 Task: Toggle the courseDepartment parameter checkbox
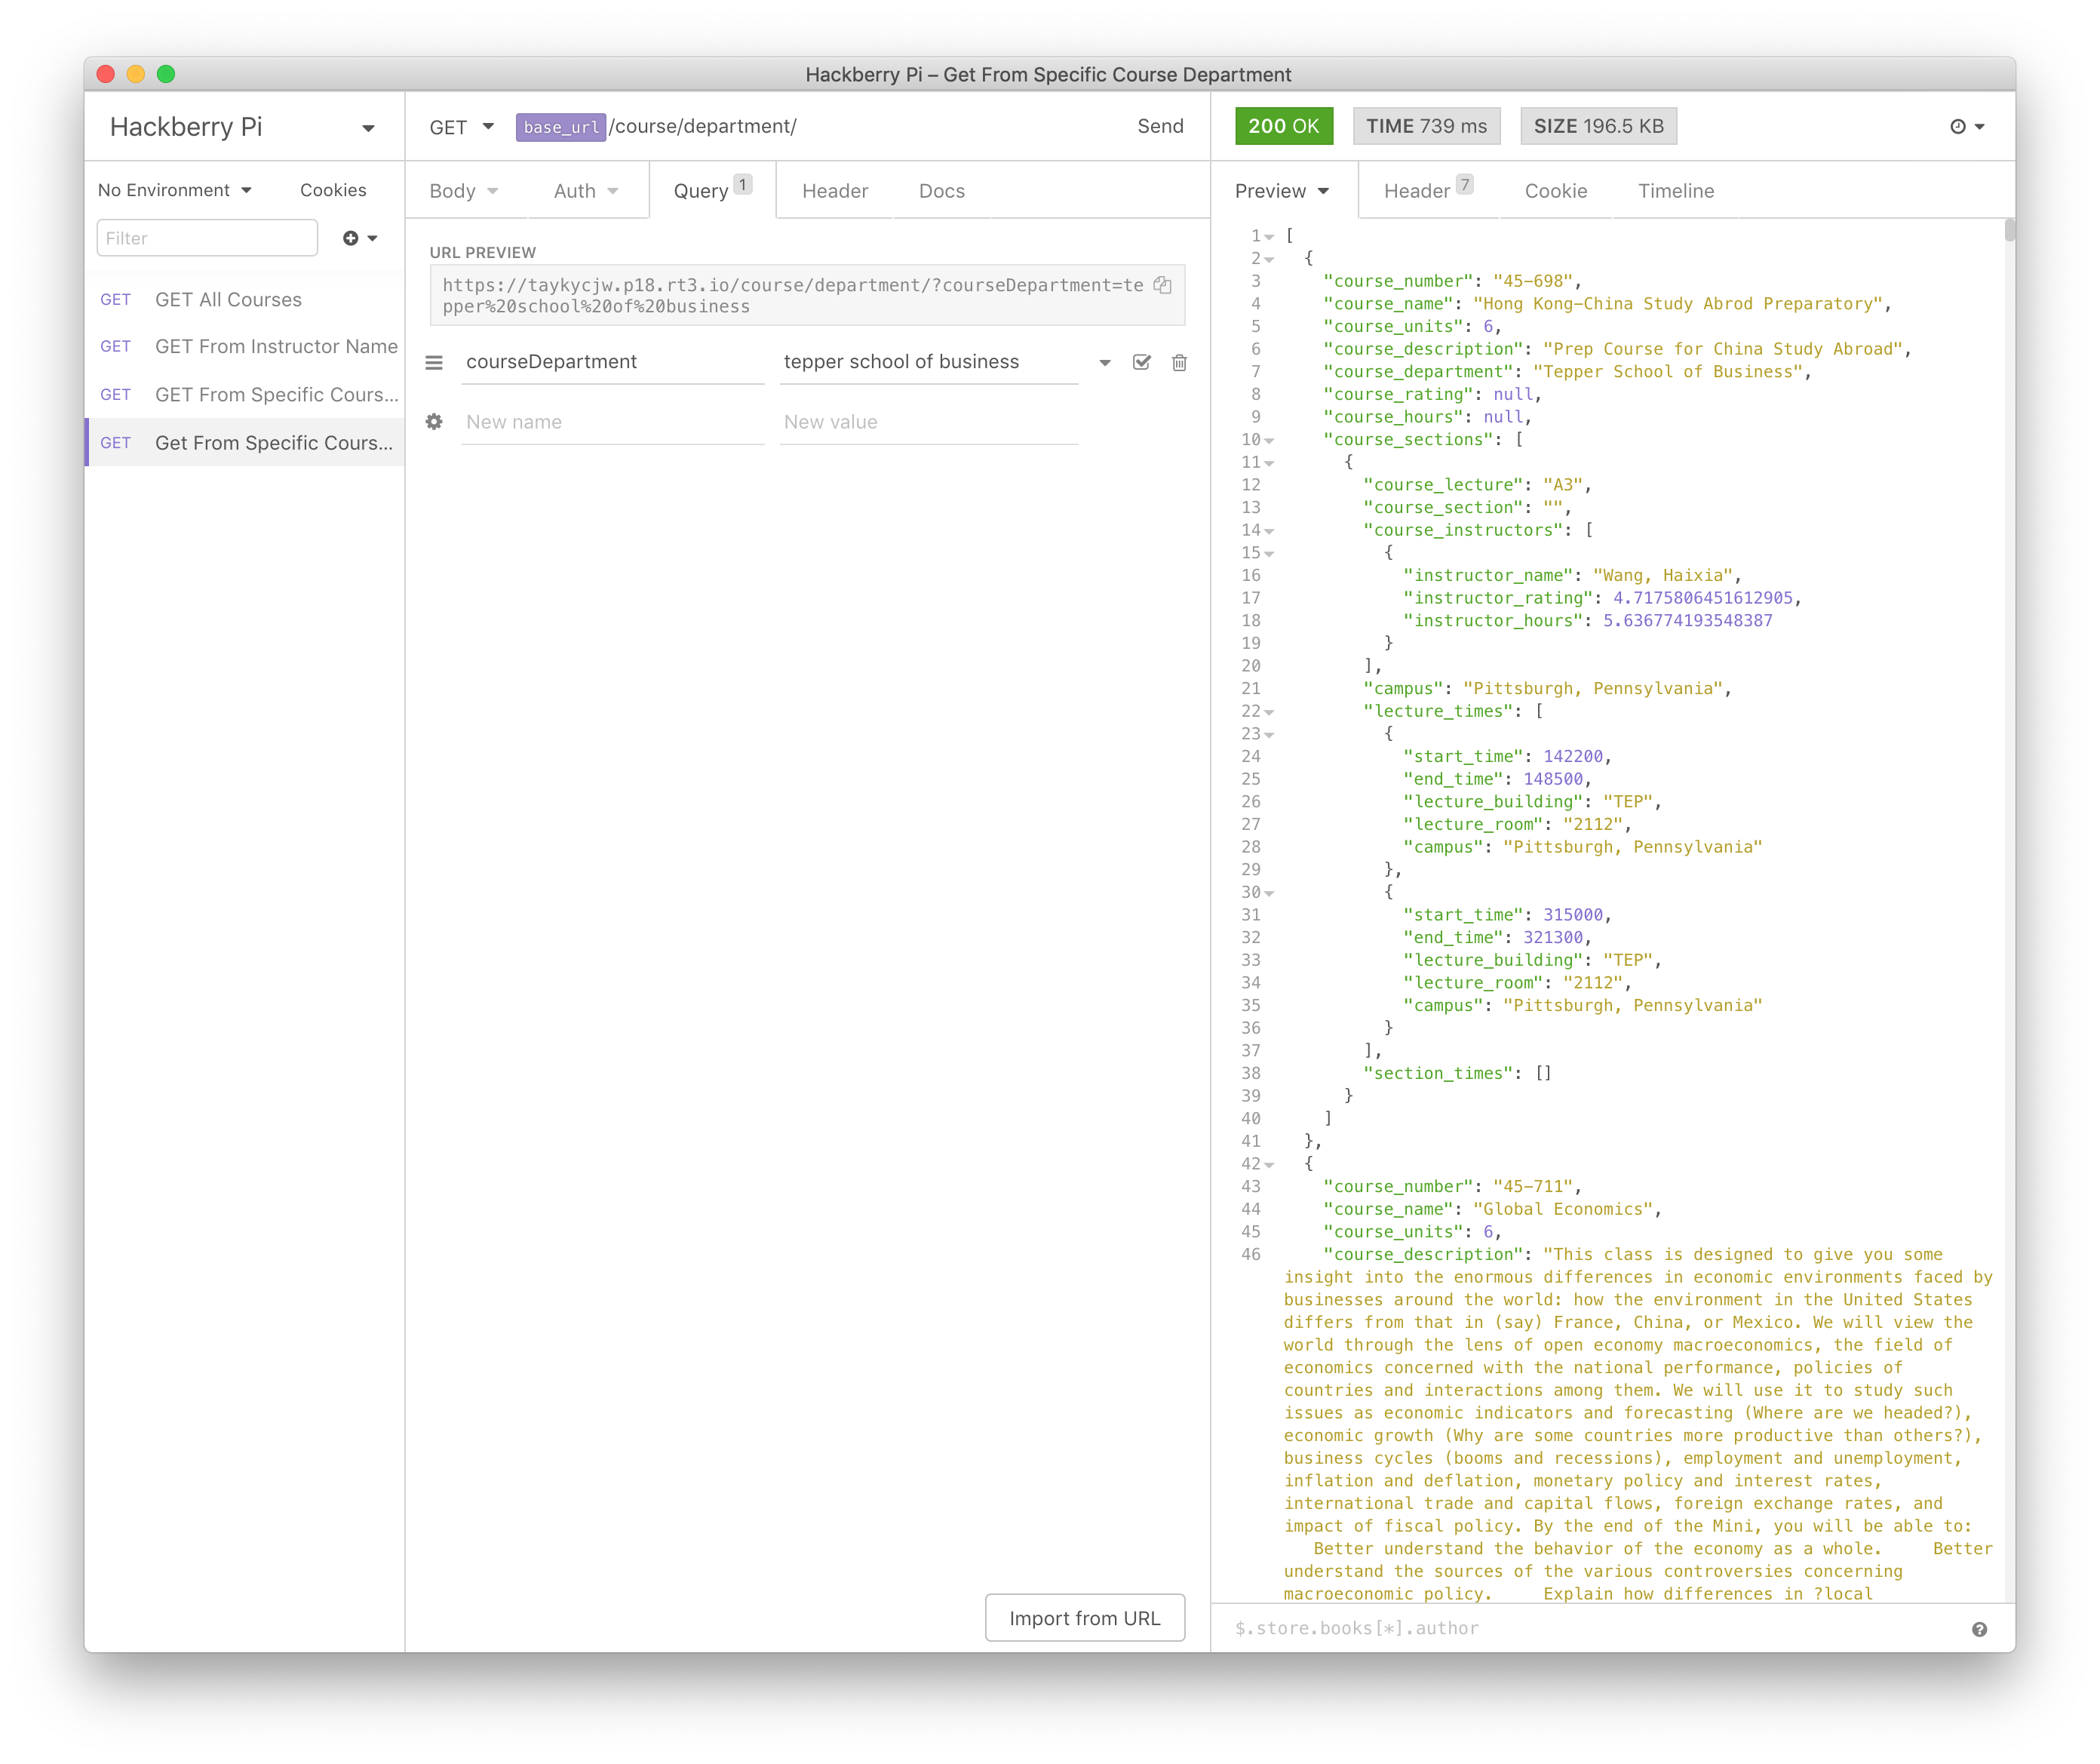(1141, 362)
